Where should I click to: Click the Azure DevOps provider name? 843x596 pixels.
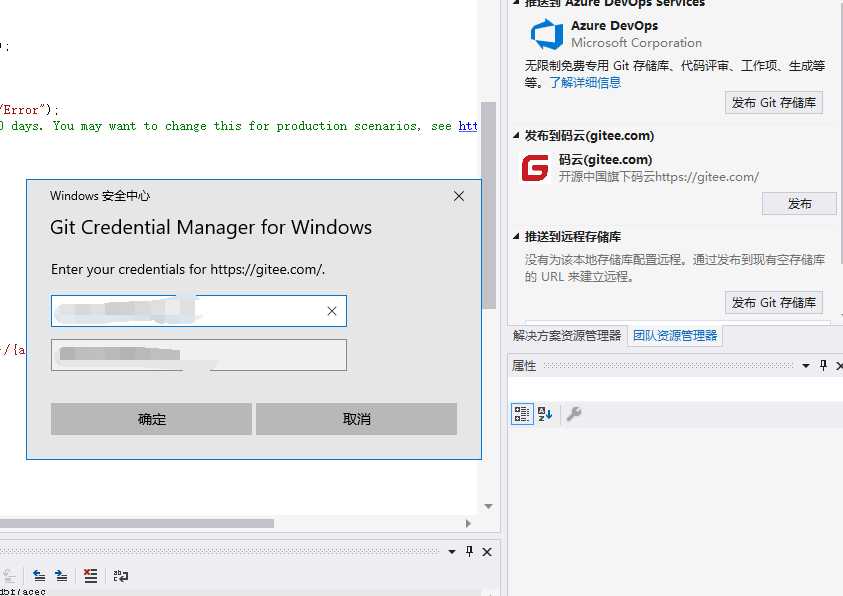click(614, 25)
